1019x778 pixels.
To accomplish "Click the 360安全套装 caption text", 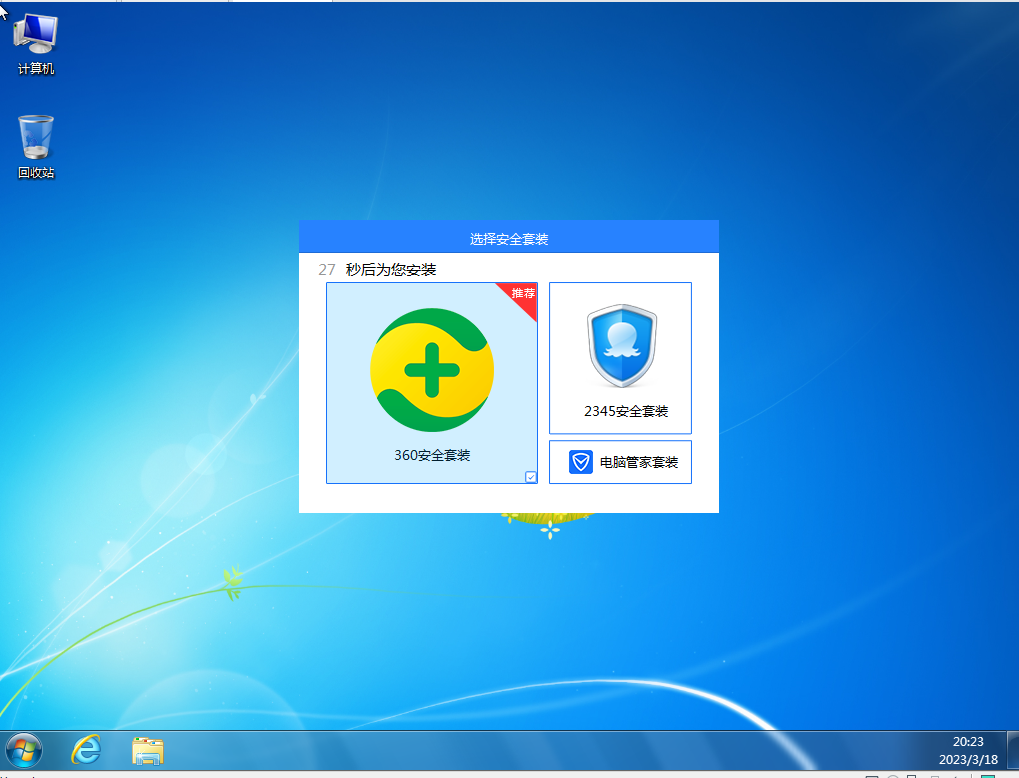I will pos(432,455).
